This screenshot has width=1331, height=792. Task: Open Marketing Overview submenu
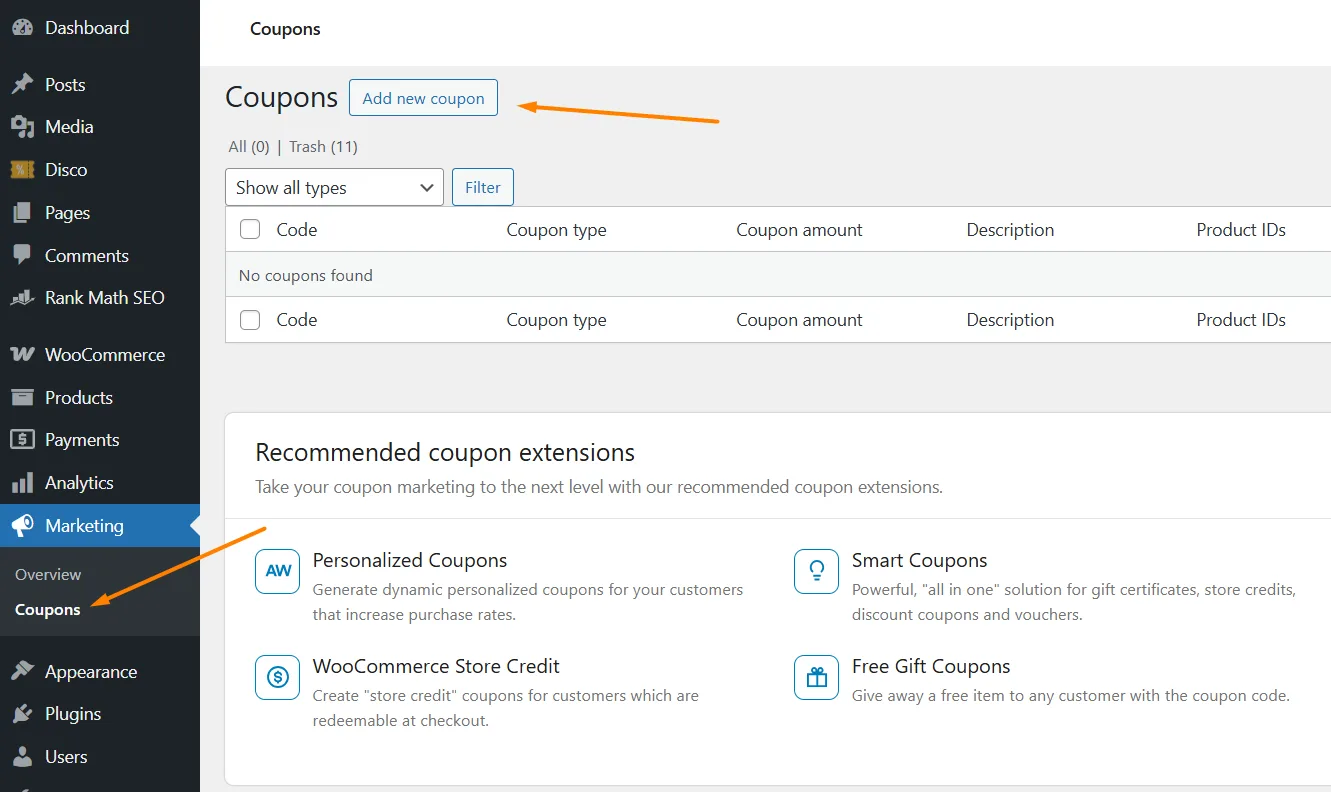click(x=48, y=575)
